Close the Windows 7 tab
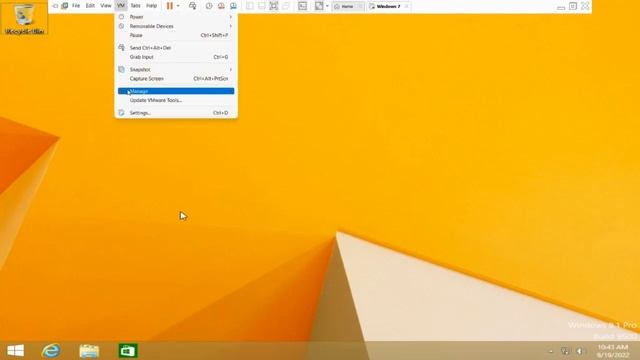Viewport: 640px width, 360px height. 407,6
